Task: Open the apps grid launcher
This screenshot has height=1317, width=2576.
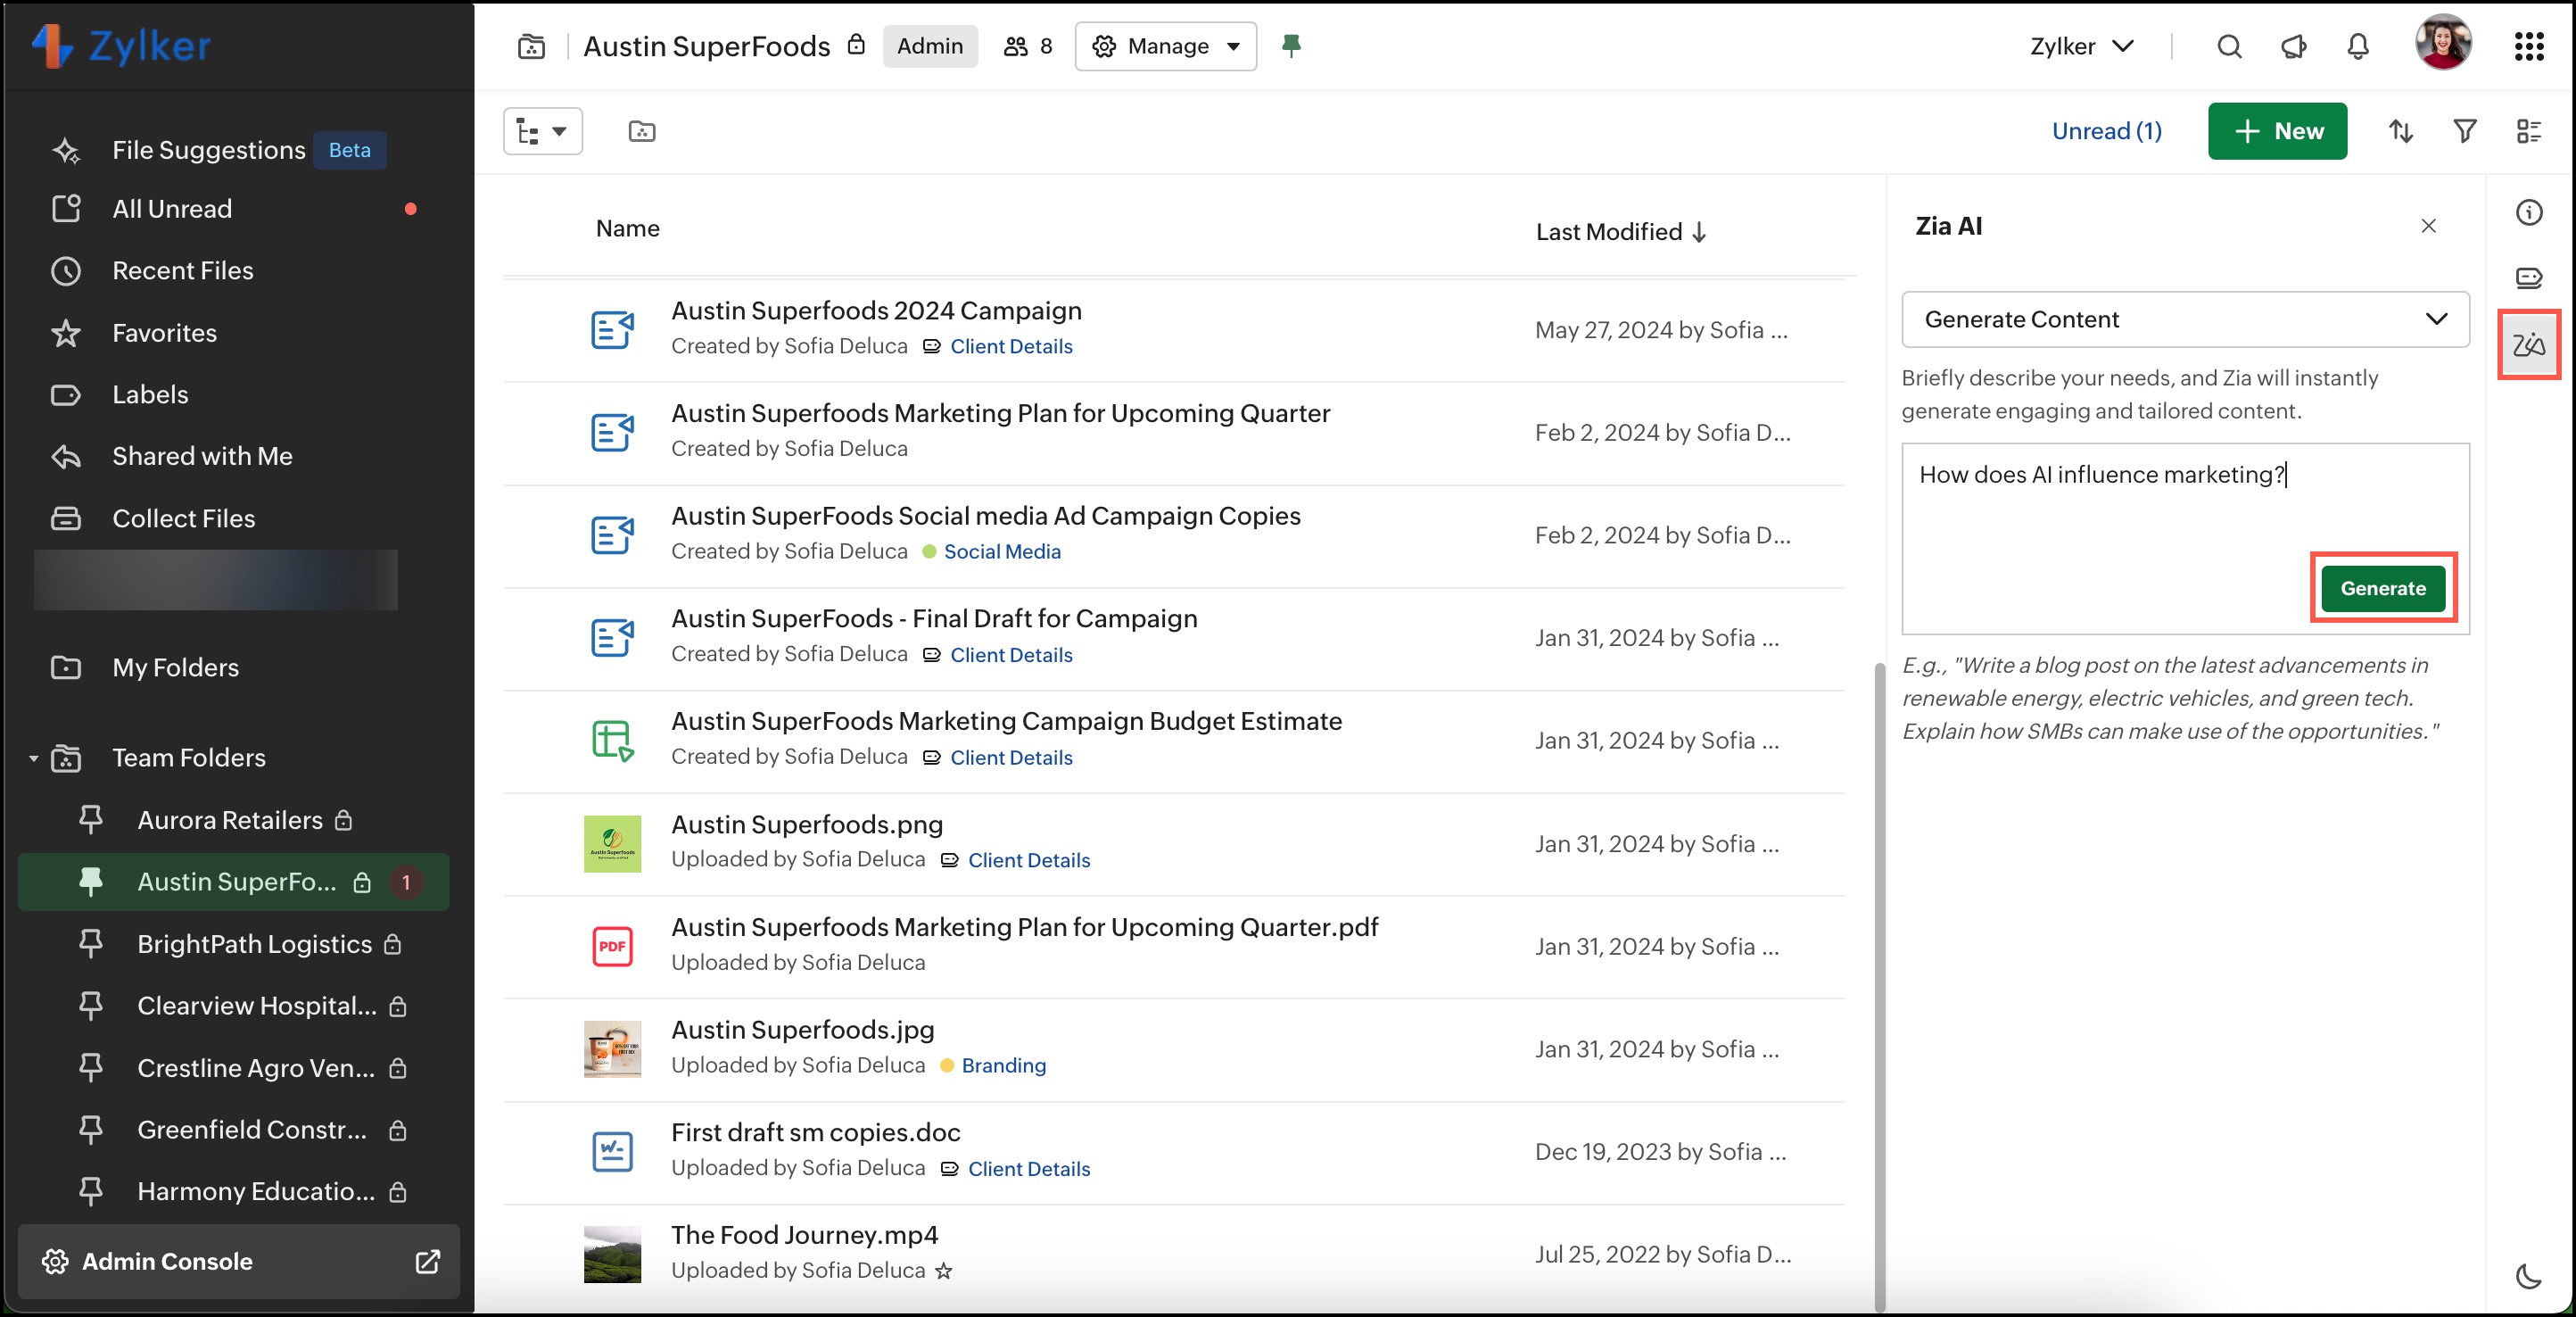Action: [x=2528, y=46]
